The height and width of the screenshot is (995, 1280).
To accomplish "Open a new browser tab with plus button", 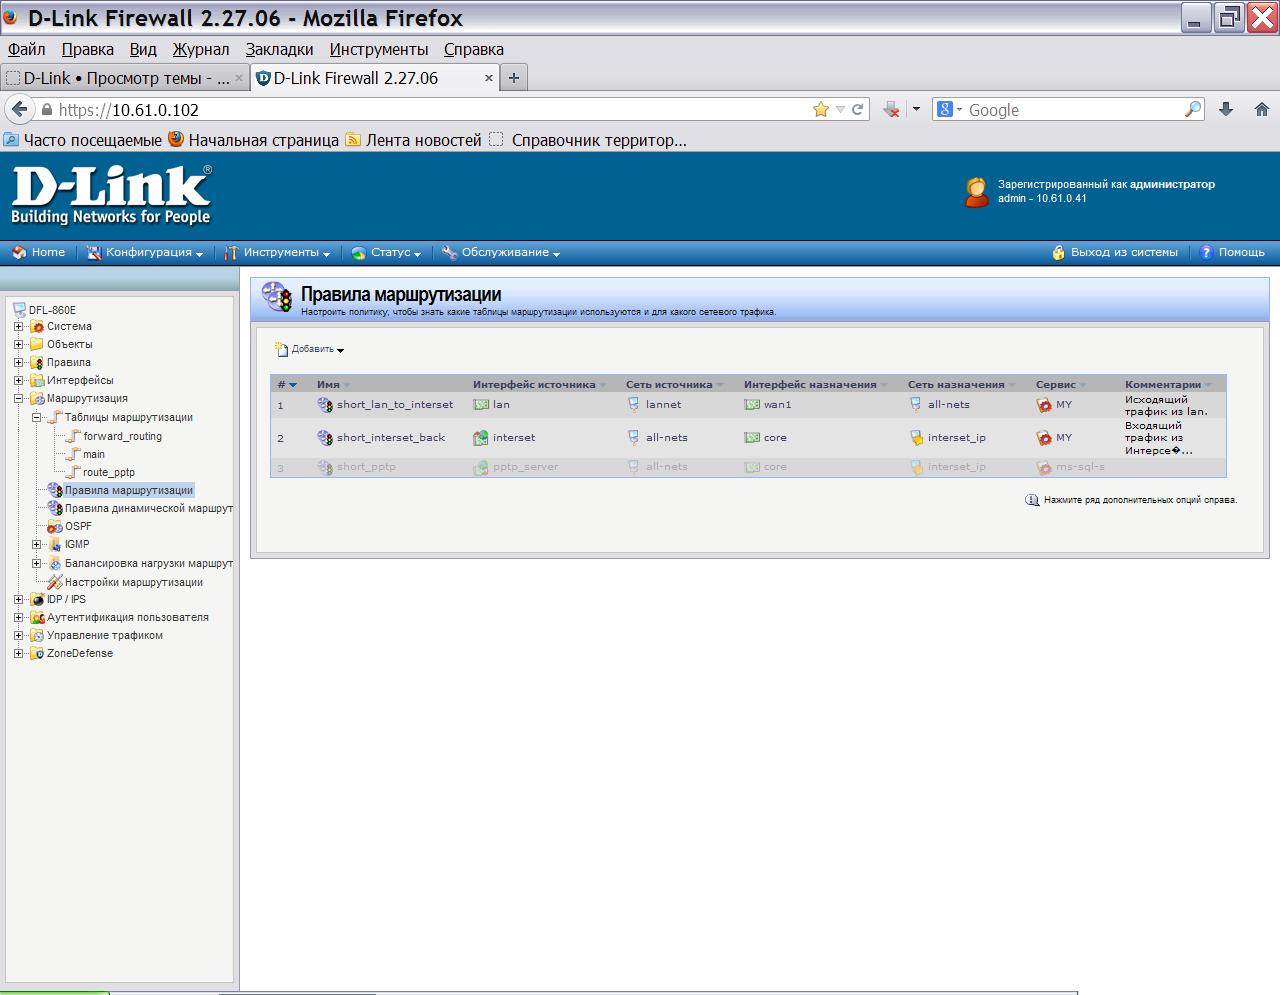I will 514,77.
